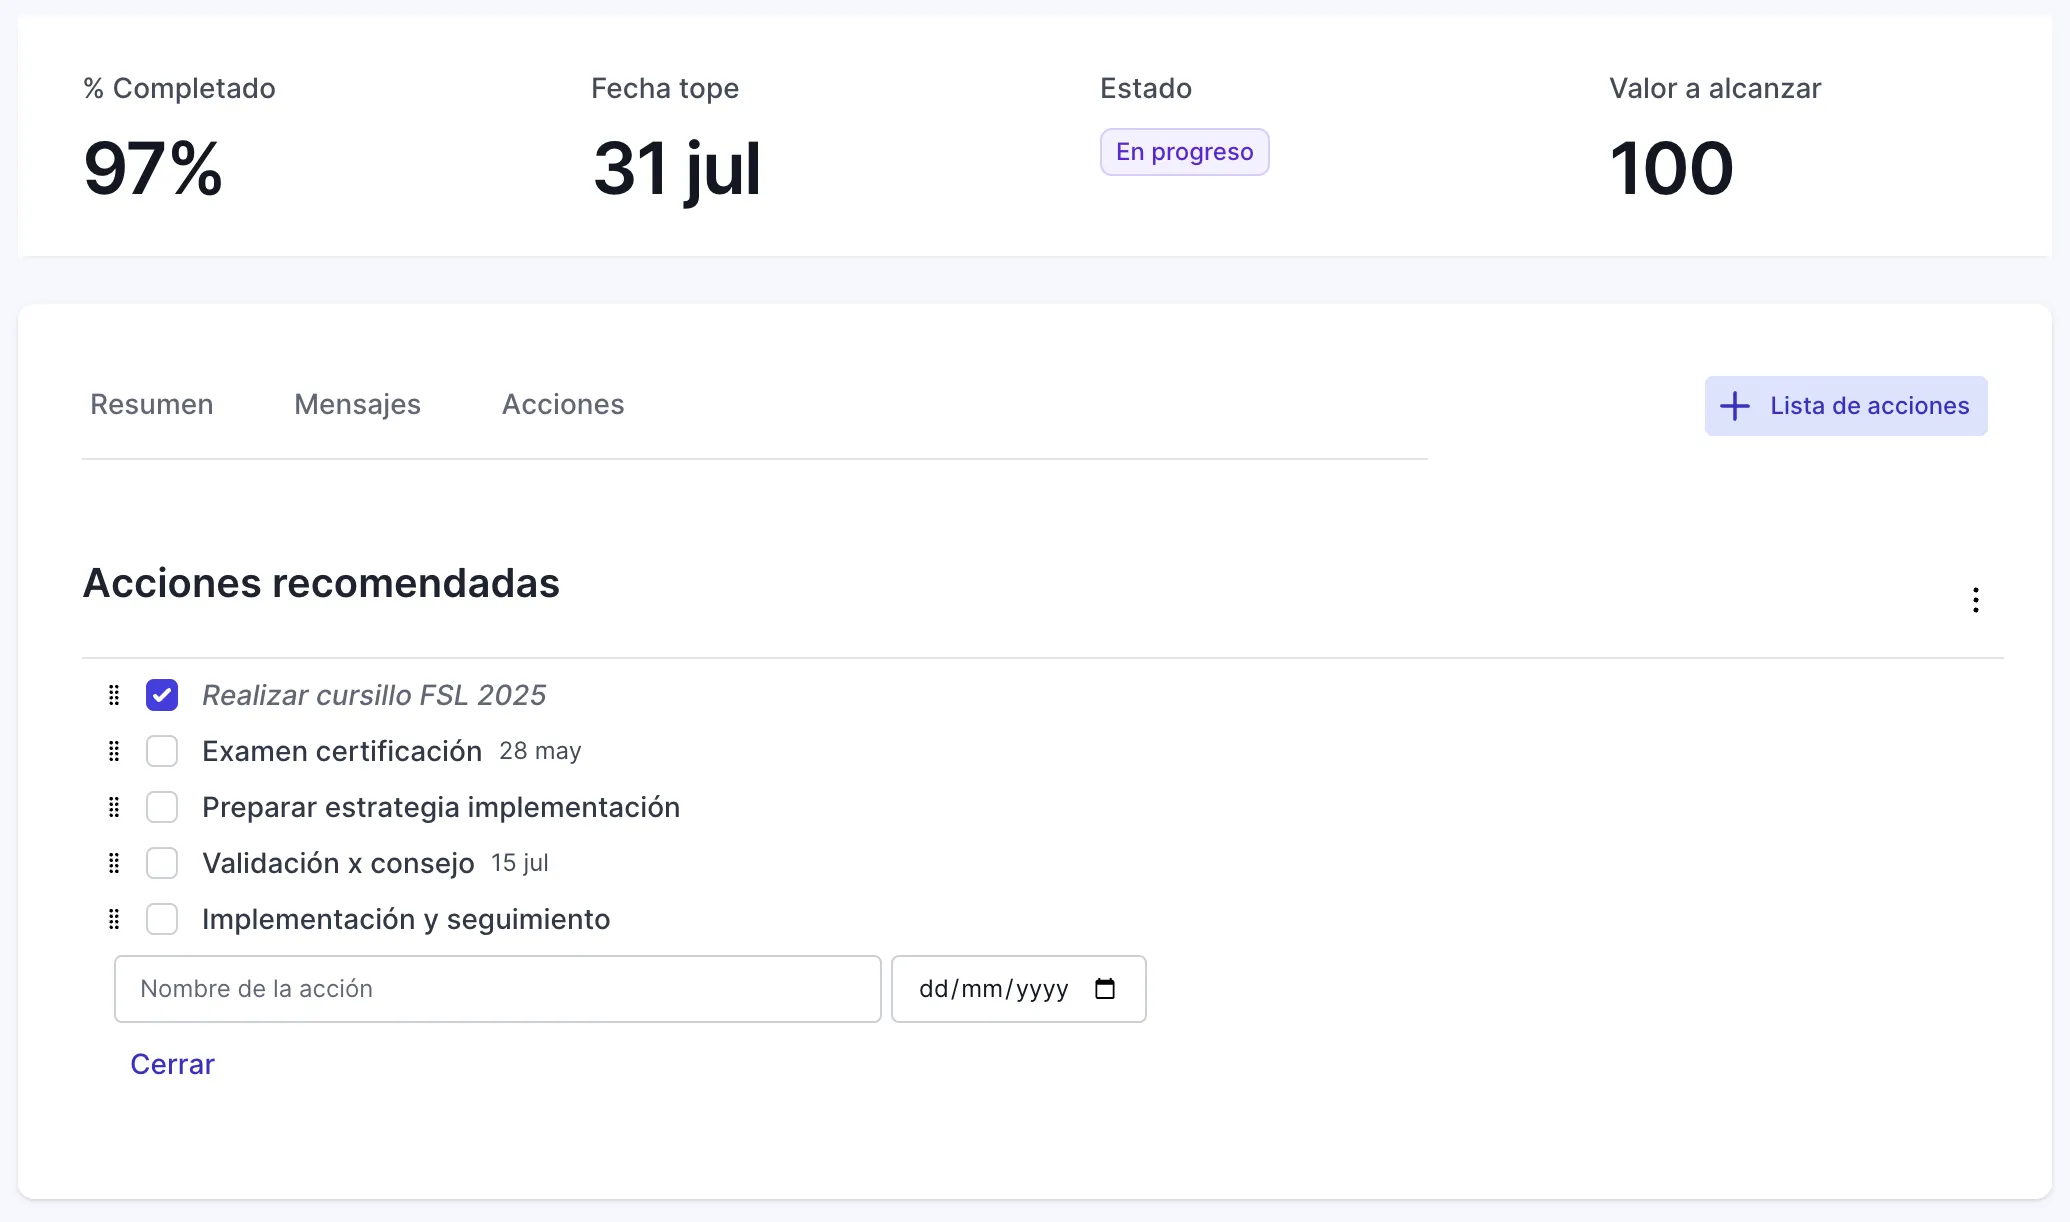Image resolution: width=2070 pixels, height=1222 pixels.
Task: Click the drag handle beside Realizar cursillo FSL 2025
Action: click(113, 694)
